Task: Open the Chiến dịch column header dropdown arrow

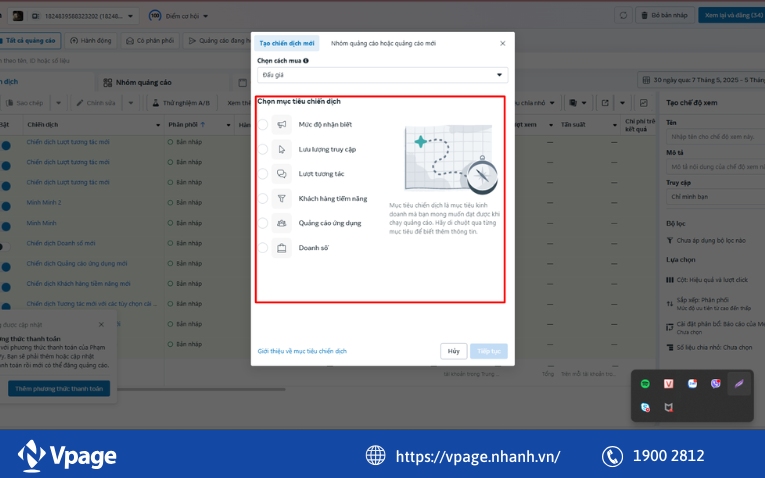Action: coord(158,125)
